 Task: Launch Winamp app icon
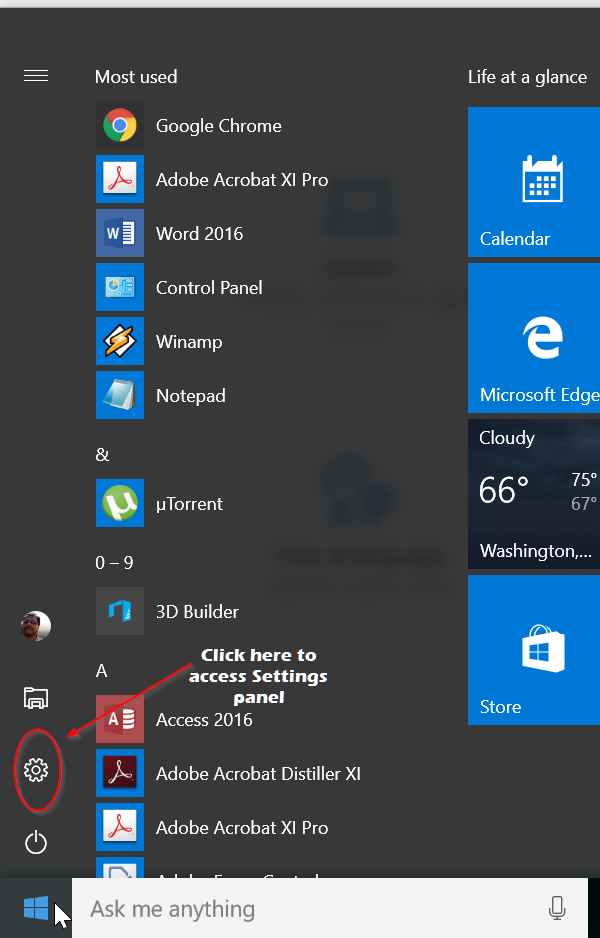click(x=120, y=341)
